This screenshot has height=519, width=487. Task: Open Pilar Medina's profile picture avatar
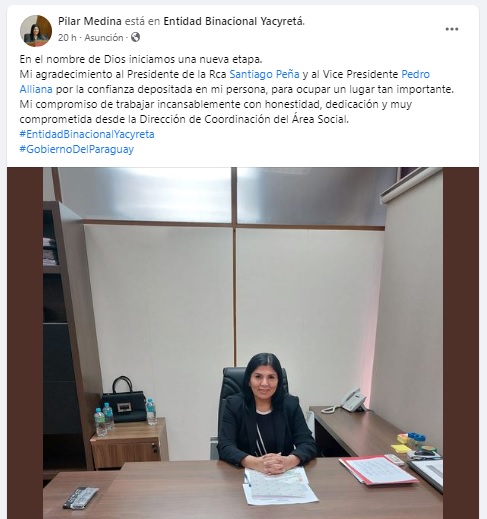(36, 30)
